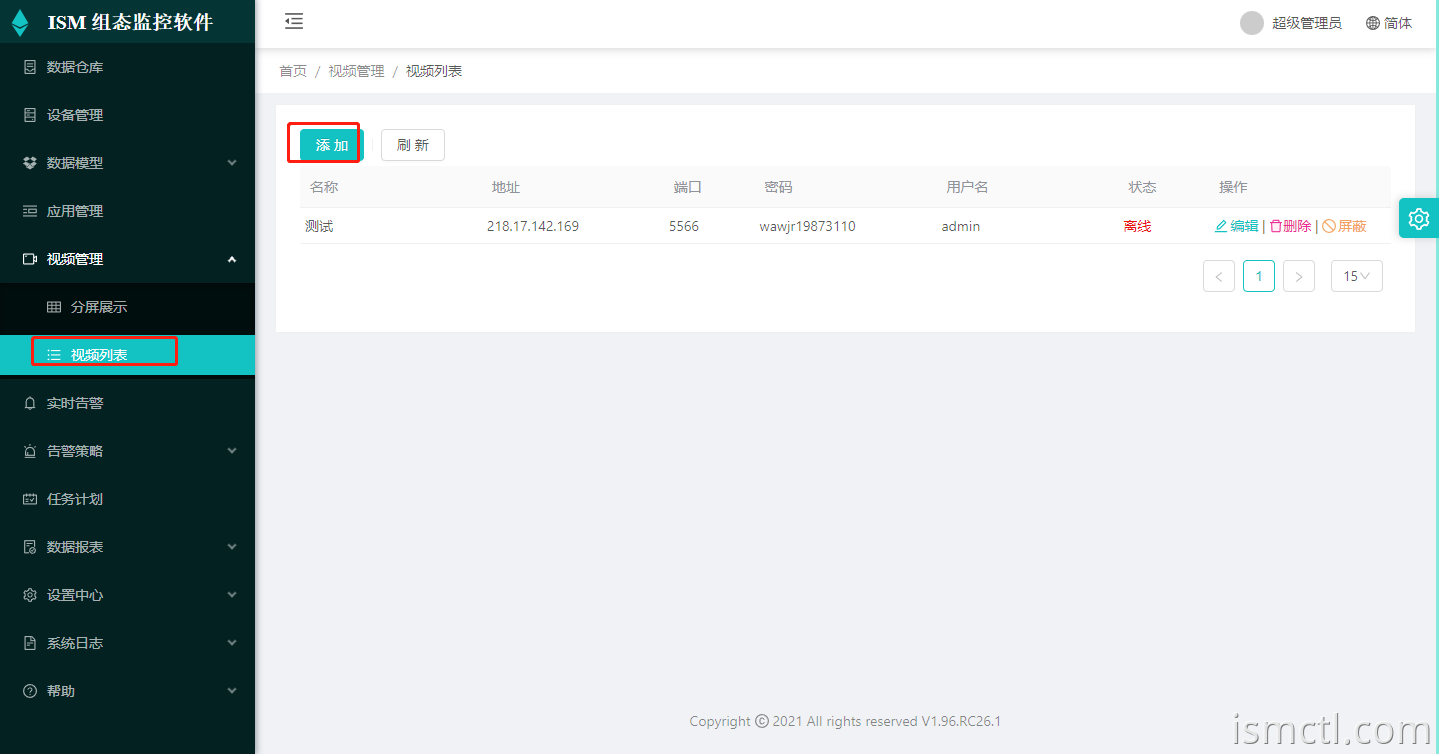The height and width of the screenshot is (754, 1439).
Task: Click the 分屏展示 grid icon
Action: point(54,307)
